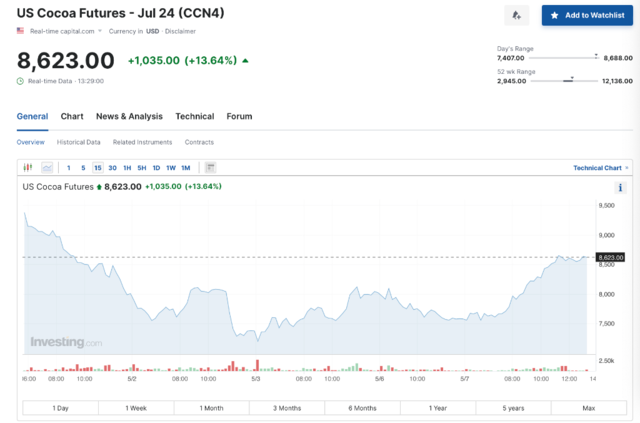Click the 8,623.00 price label on chart axis

(x=610, y=258)
